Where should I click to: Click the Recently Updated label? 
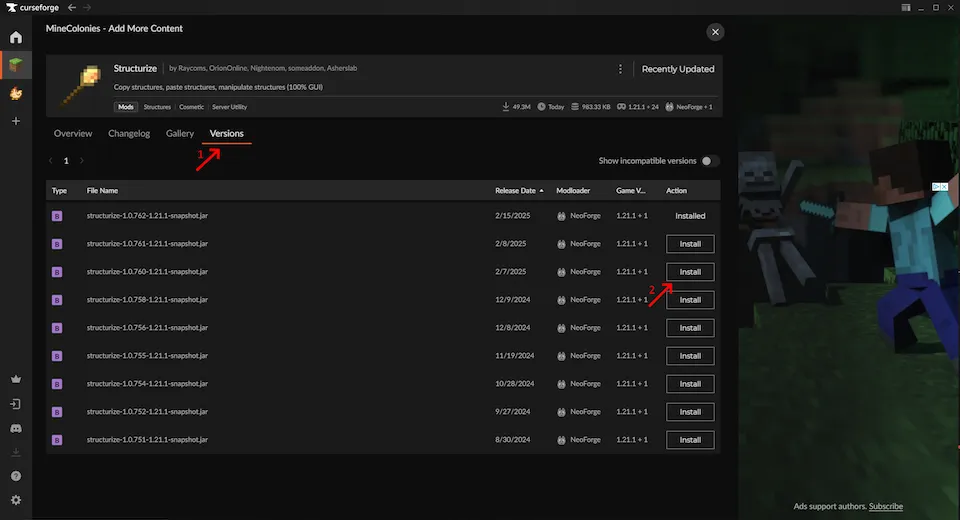(x=678, y=69)
